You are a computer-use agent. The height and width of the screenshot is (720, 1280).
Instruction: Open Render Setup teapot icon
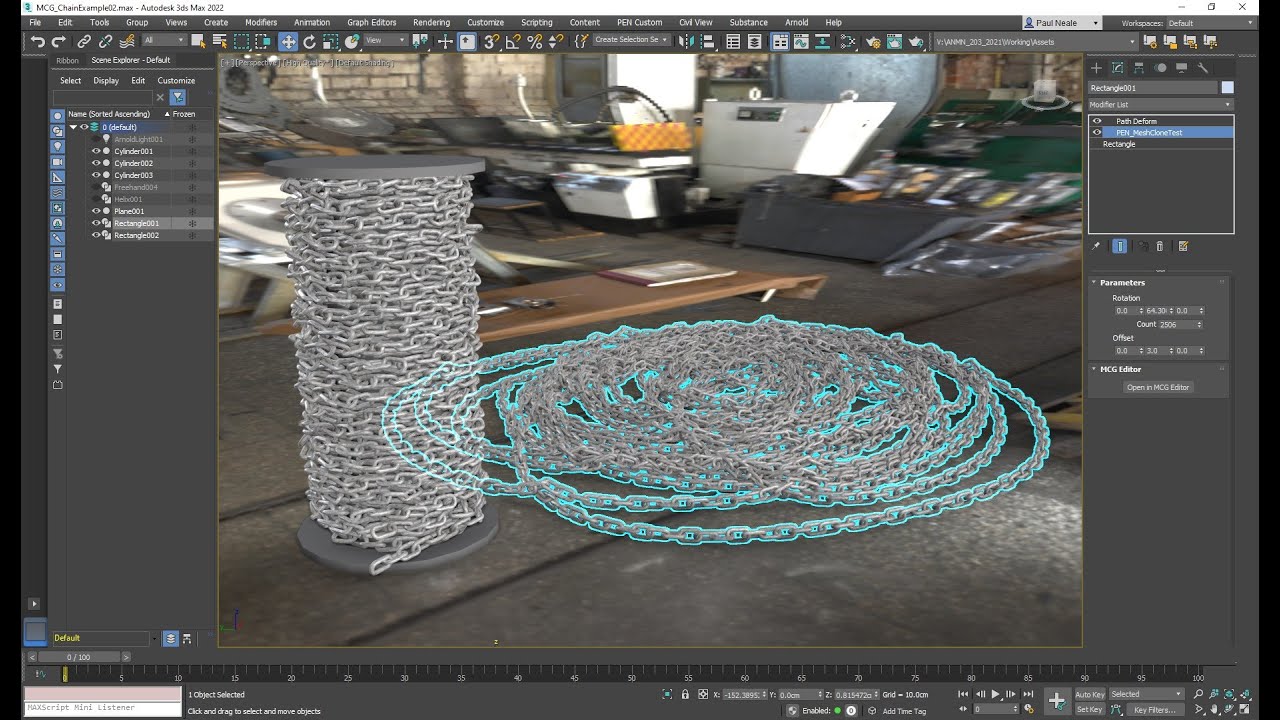pyautogui.click(x=873, y=41)
